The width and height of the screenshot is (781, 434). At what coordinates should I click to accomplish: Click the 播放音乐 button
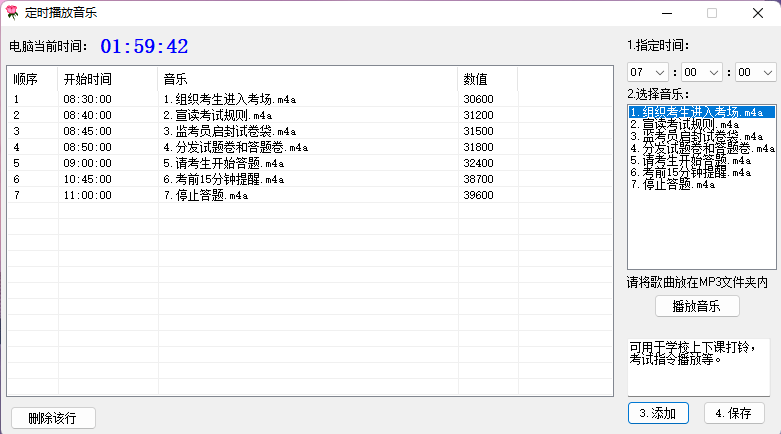click(x=697, y=306)
